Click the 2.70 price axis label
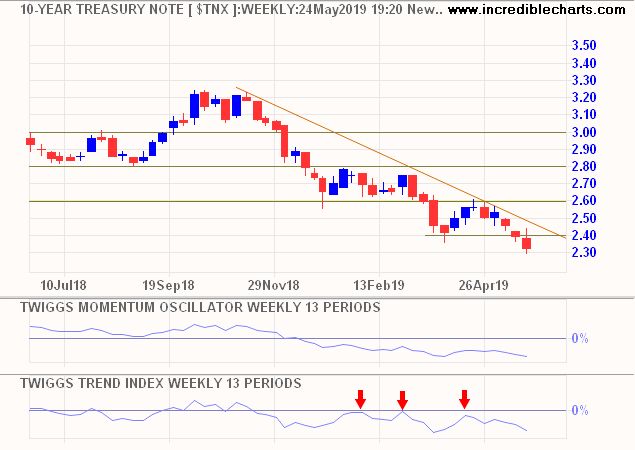 [x=584, y=183]
